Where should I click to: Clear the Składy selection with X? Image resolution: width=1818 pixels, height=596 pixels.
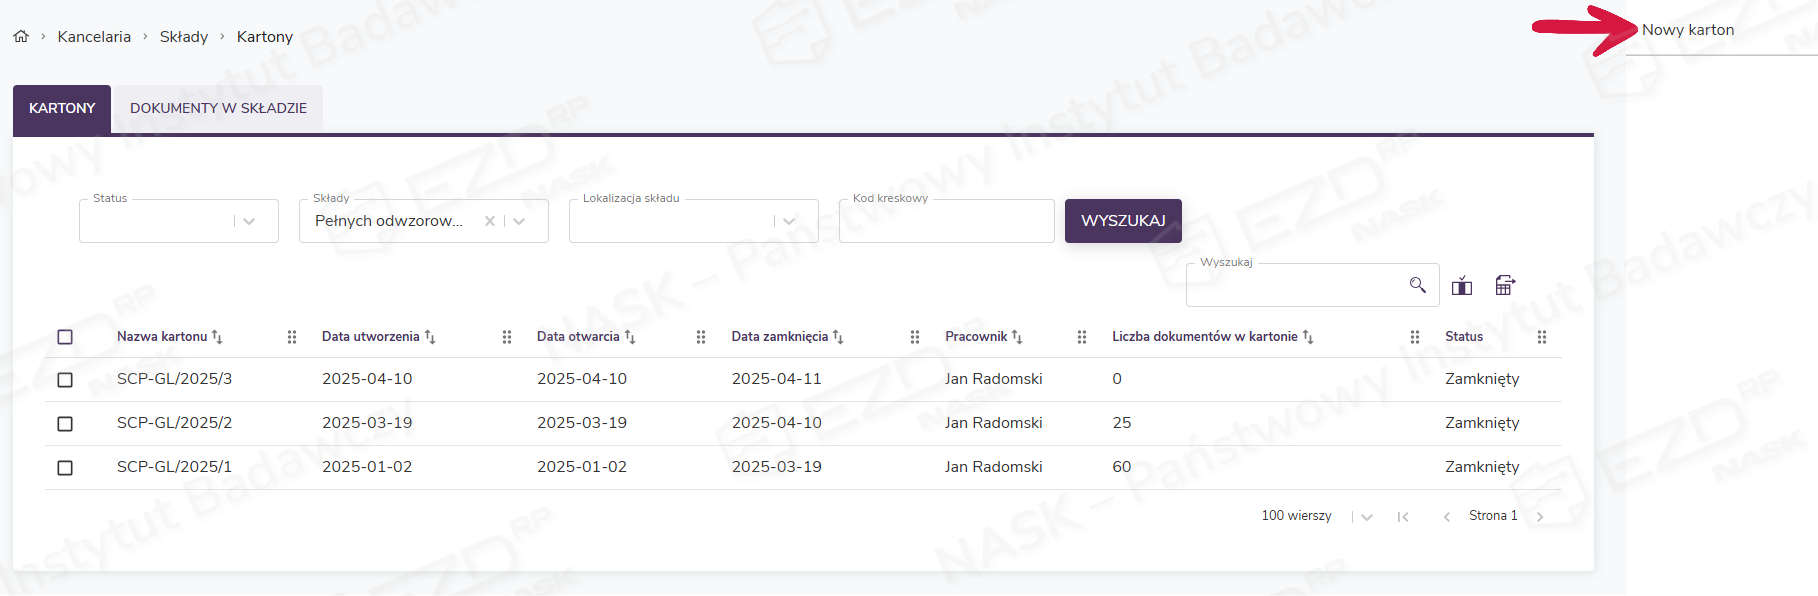click(490, 221)
